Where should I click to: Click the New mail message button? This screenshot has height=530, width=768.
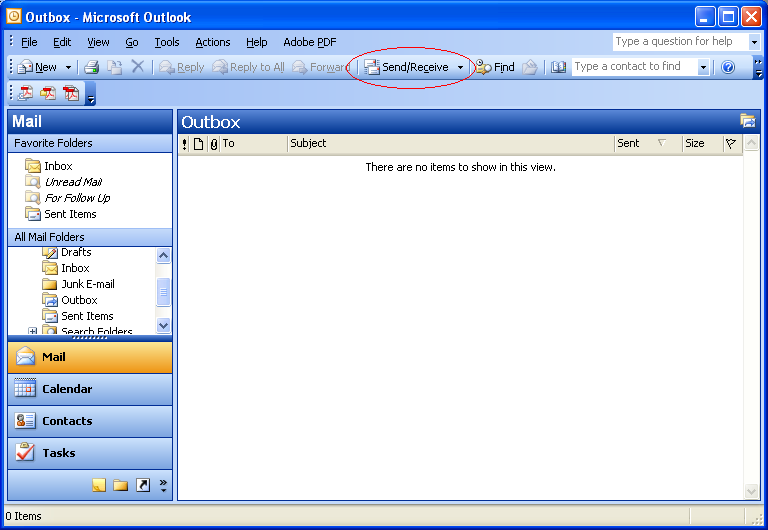click(x=37, y=67)
